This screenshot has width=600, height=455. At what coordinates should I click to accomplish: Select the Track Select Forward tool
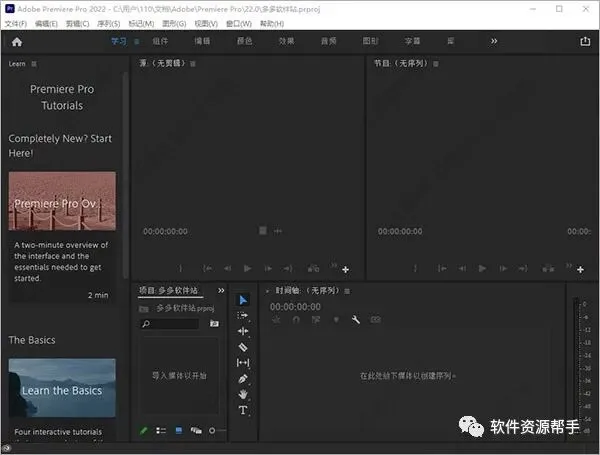click(243, 316)
